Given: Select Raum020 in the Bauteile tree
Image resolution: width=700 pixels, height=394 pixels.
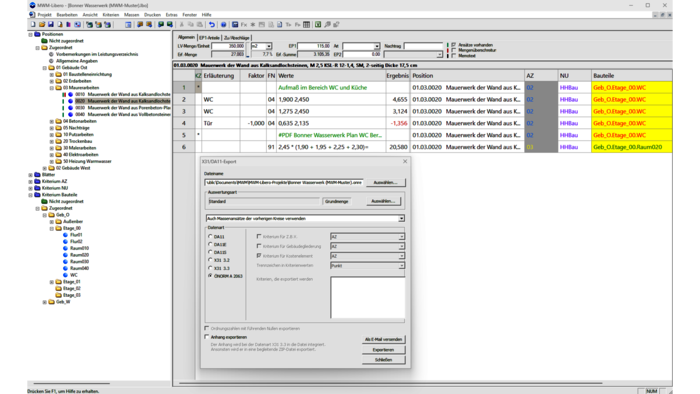Looking at the screenshot, I should click(79, 255).
